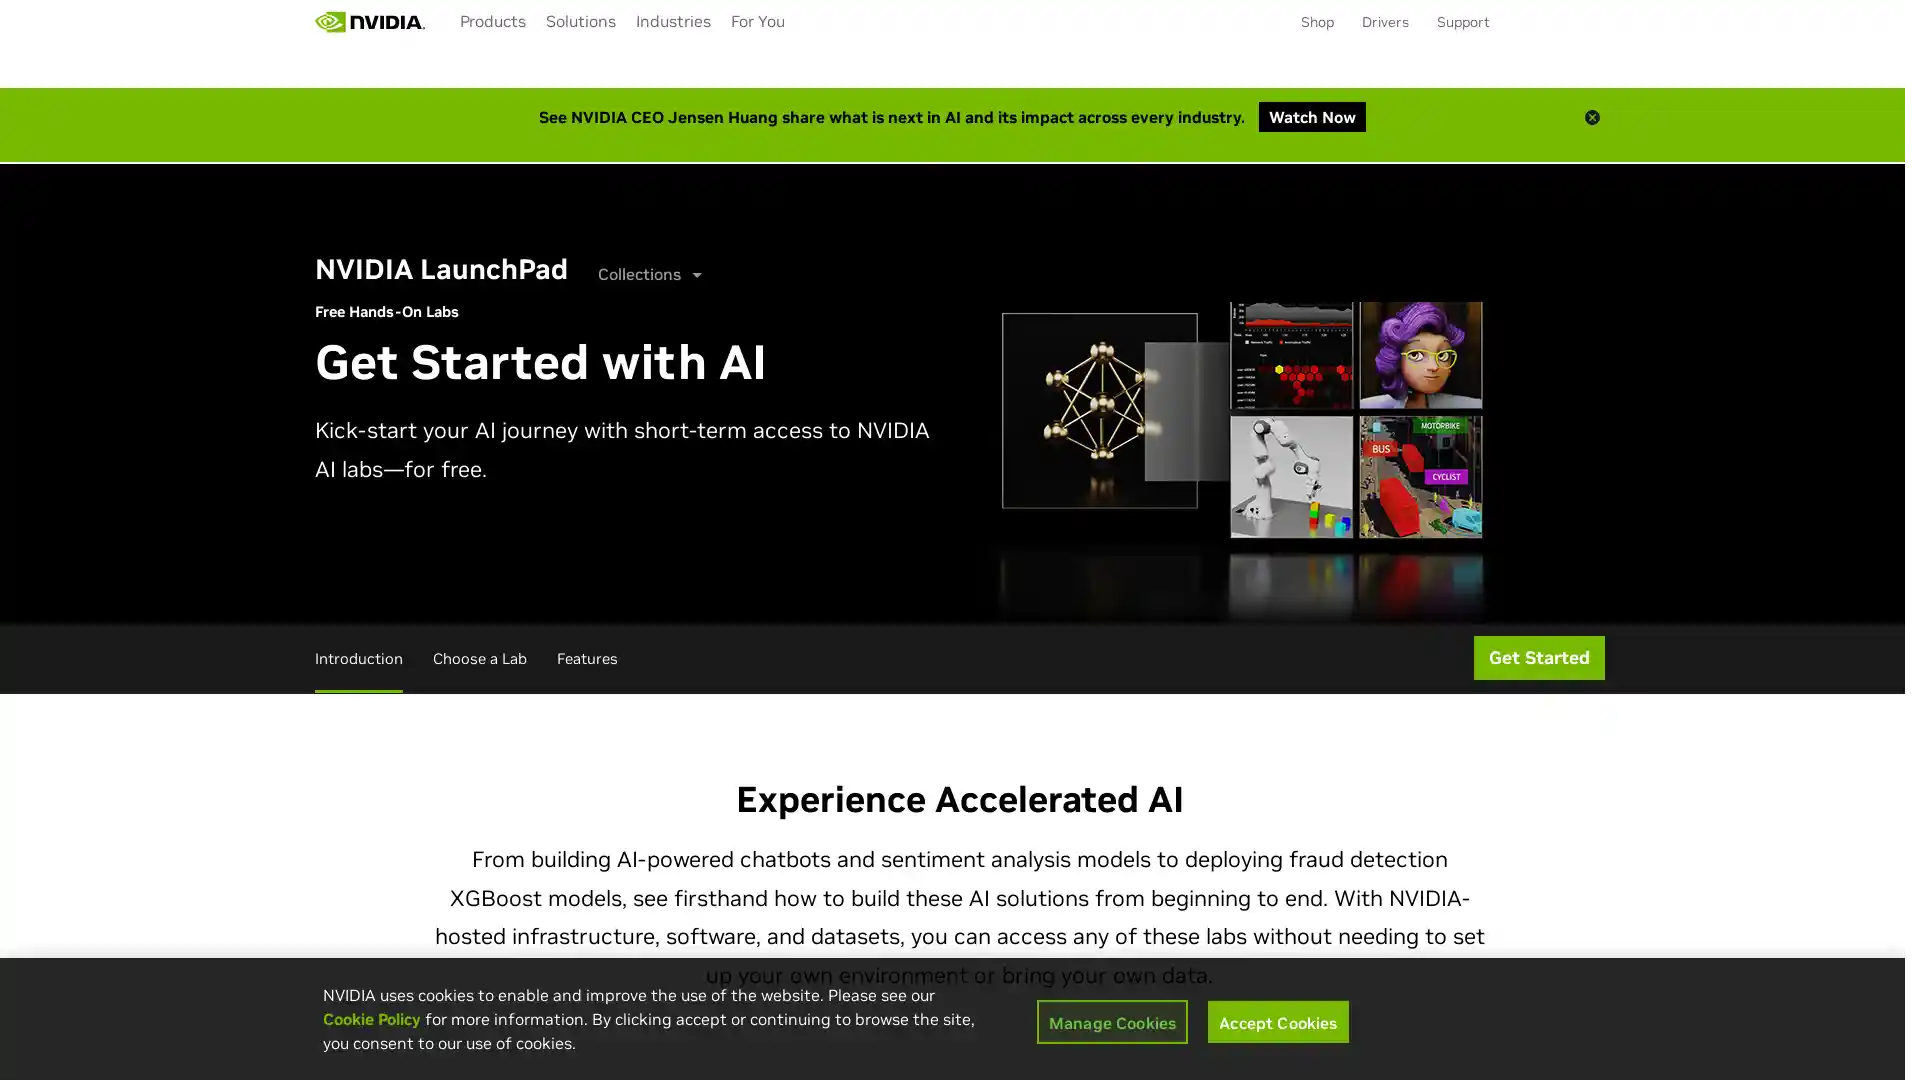Click the Collections dropdown arrow
The image size is (1920, 1080).
click(696, 276)
